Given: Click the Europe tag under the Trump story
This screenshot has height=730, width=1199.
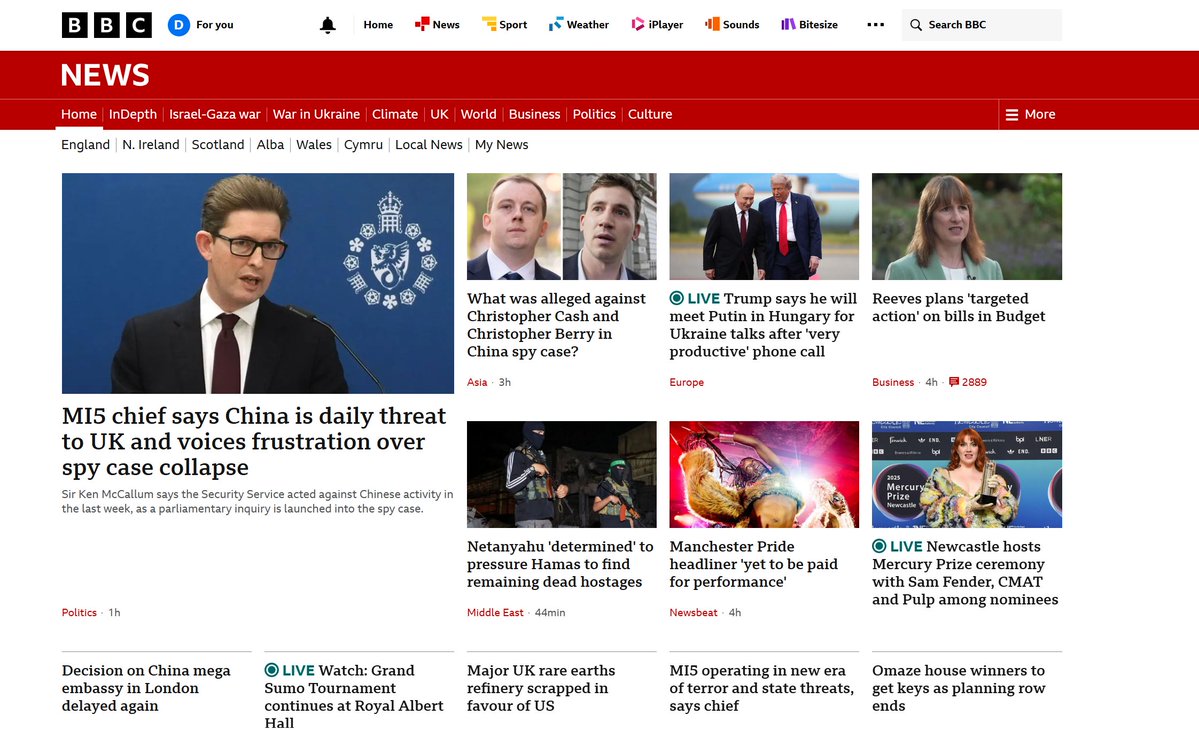Looking at the screenshot, I should 687,382.
